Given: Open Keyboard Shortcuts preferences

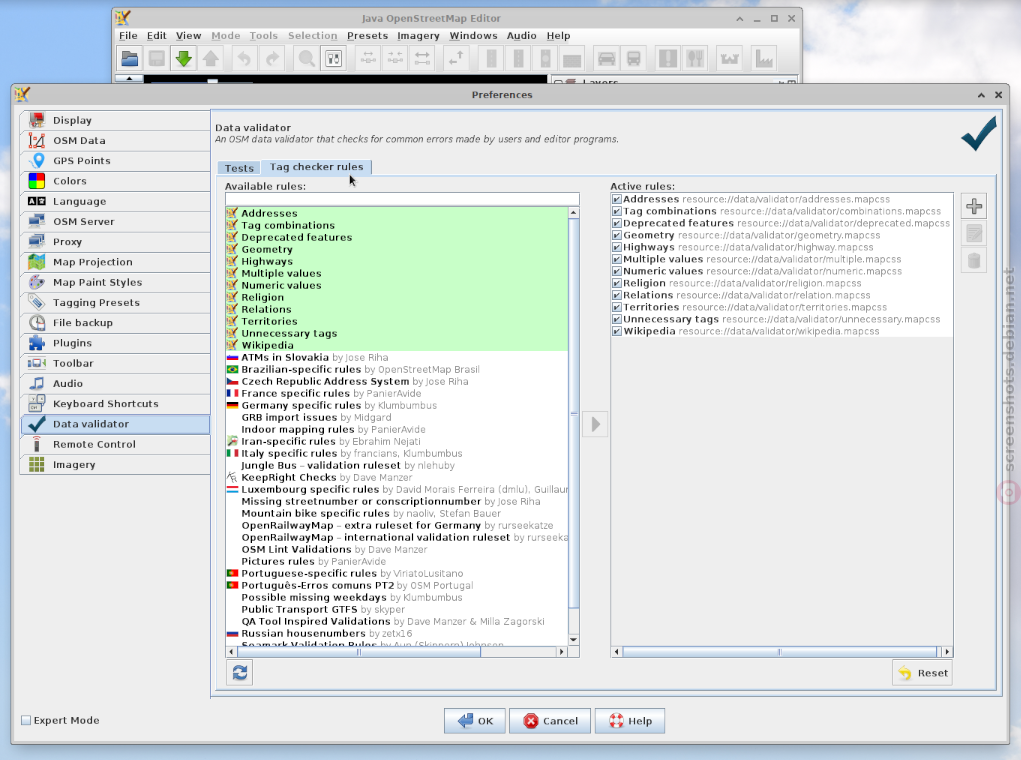Looking at the screenshot, I should [116, 404].
